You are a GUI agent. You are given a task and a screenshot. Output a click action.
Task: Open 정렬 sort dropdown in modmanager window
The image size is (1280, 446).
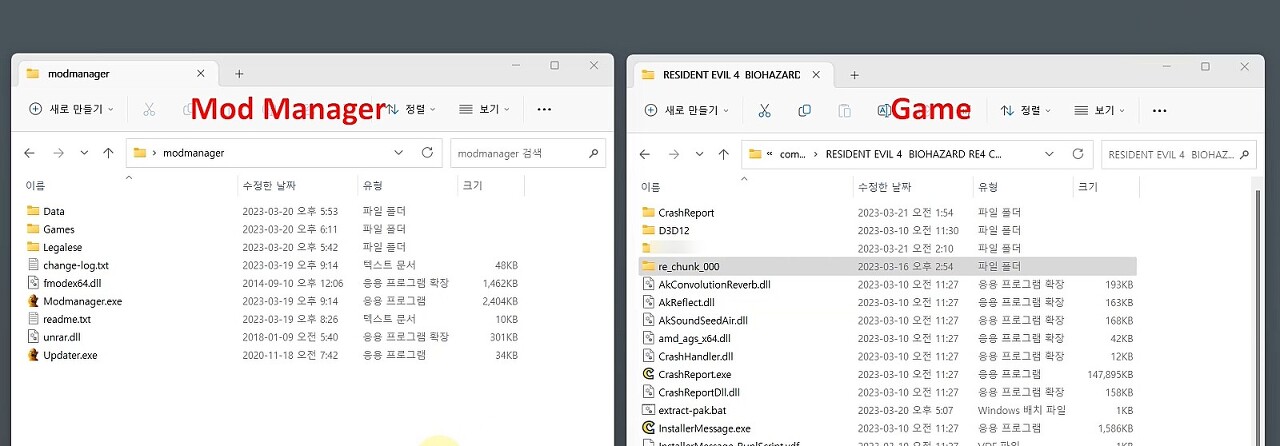(x=412, y=109)
